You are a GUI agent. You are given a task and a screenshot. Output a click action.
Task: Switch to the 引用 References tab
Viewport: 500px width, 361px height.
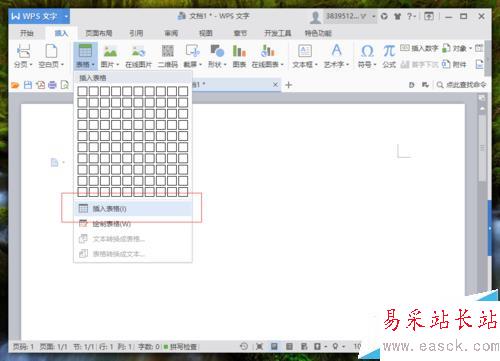(x=136, y=33)
